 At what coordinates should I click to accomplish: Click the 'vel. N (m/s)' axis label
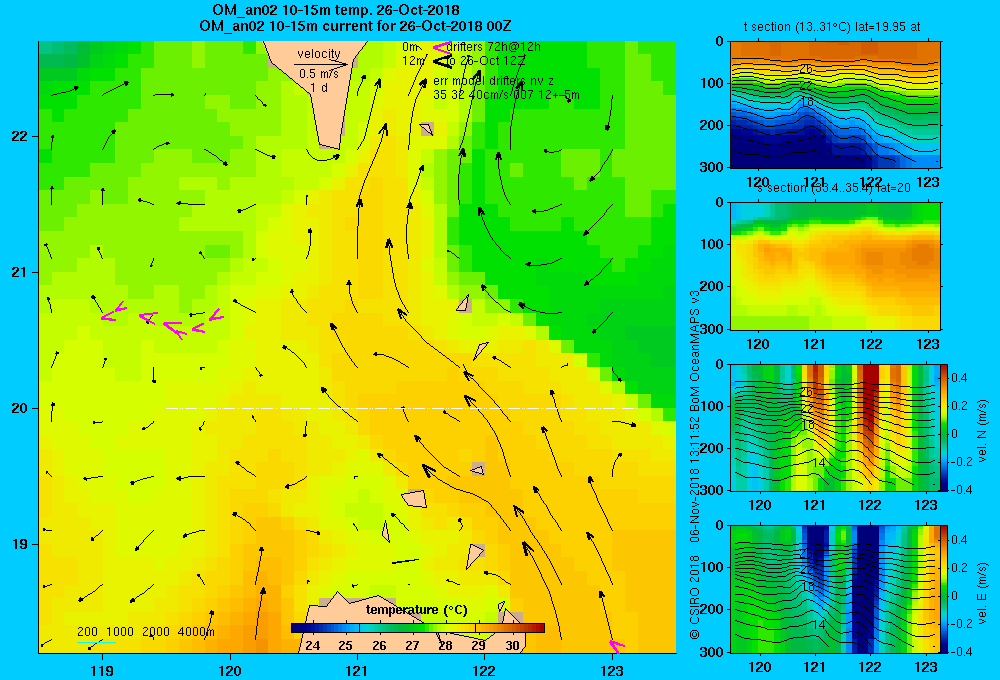coord(983,431)
